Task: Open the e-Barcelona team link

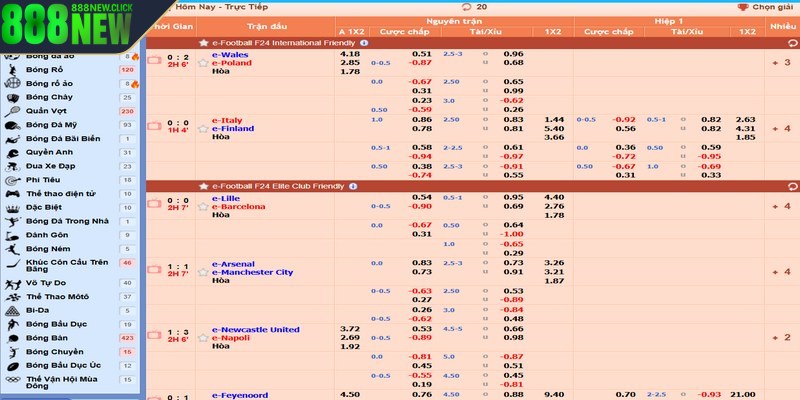Action: 239,207
